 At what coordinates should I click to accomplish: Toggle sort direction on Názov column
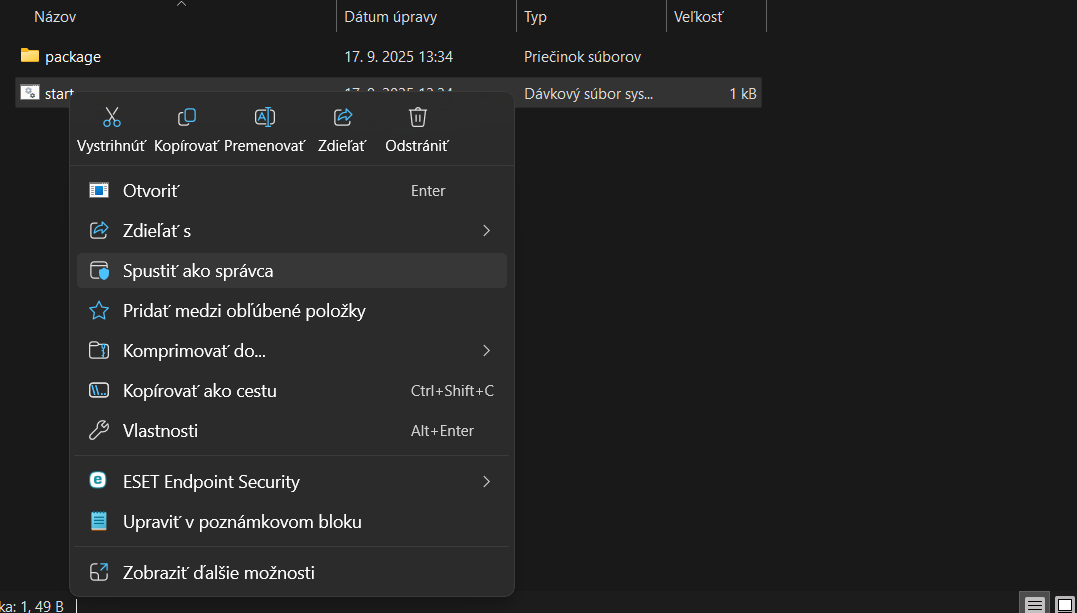[181, 8]
